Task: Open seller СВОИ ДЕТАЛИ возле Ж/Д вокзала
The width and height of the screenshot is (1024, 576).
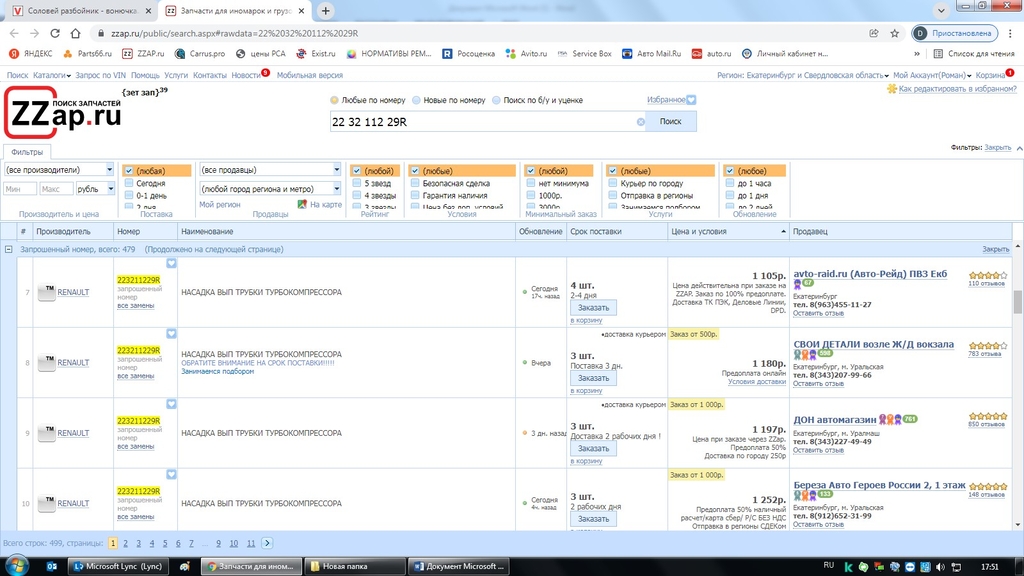Action: click(x=873, y=344)
